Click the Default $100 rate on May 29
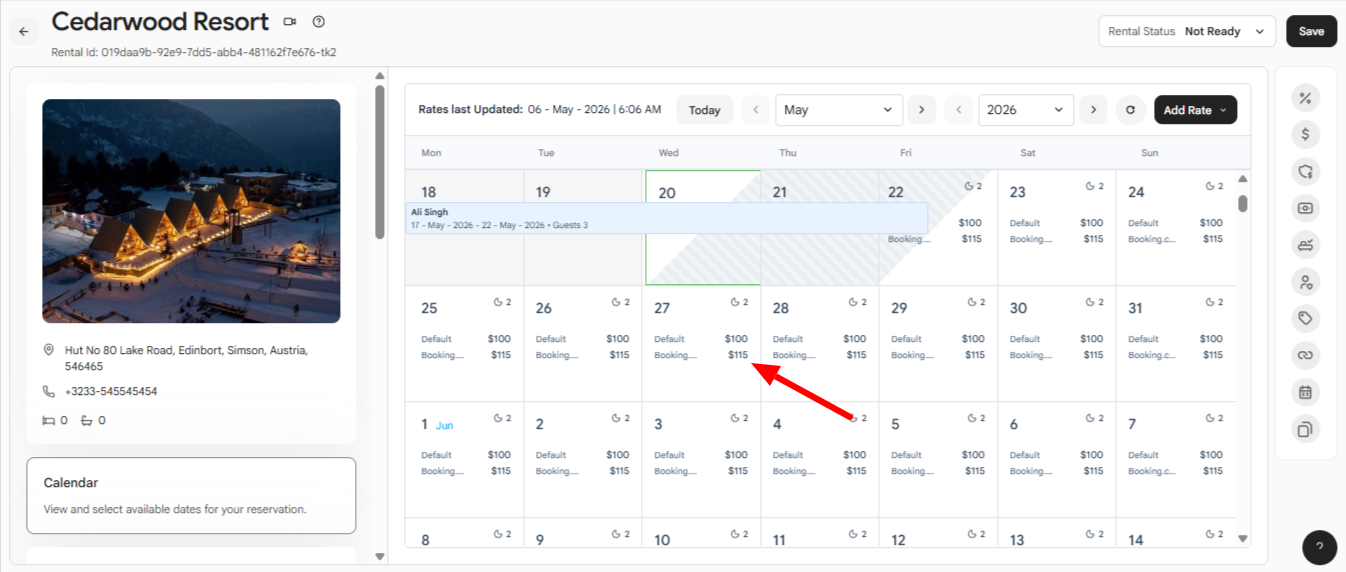Screen dimensions: 1346x572 point(938,339)
